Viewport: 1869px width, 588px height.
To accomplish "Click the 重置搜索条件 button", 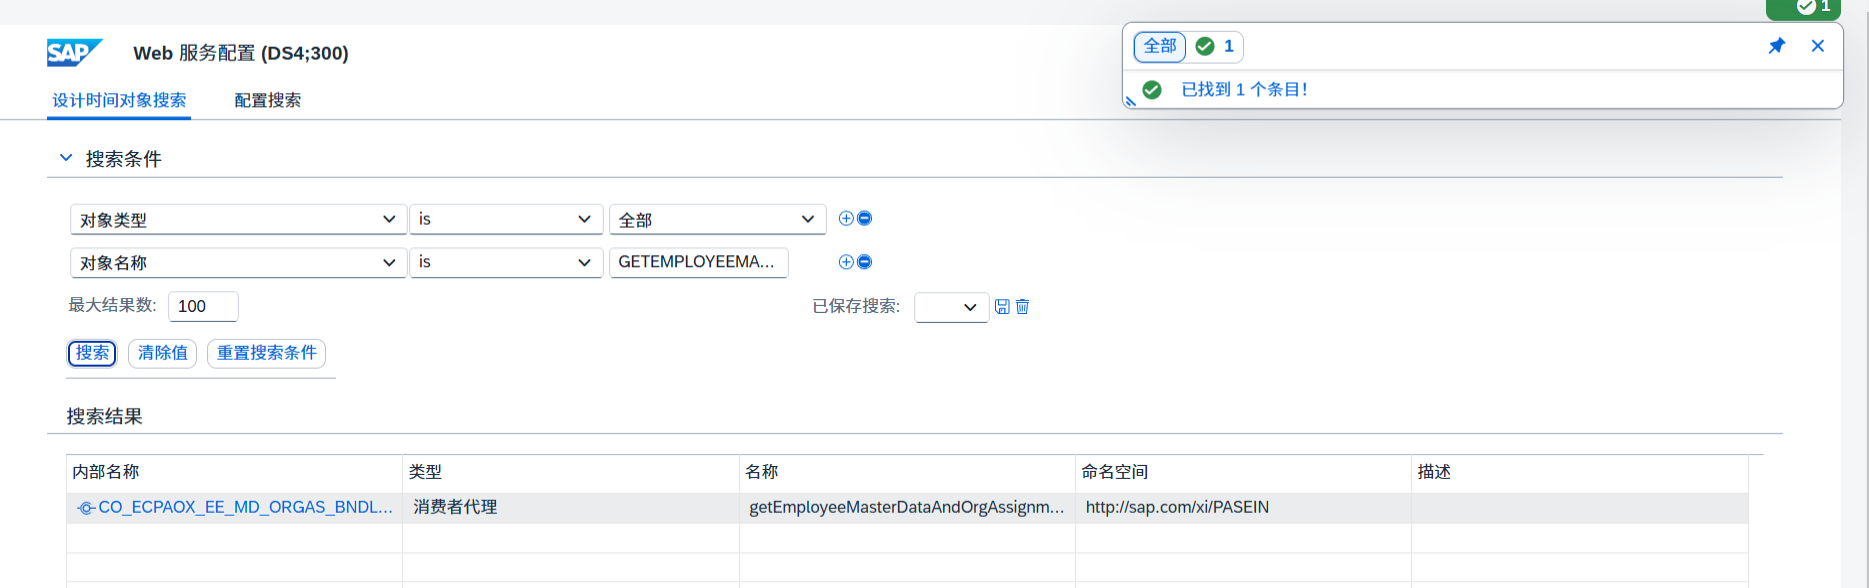I will click(267, 353).
